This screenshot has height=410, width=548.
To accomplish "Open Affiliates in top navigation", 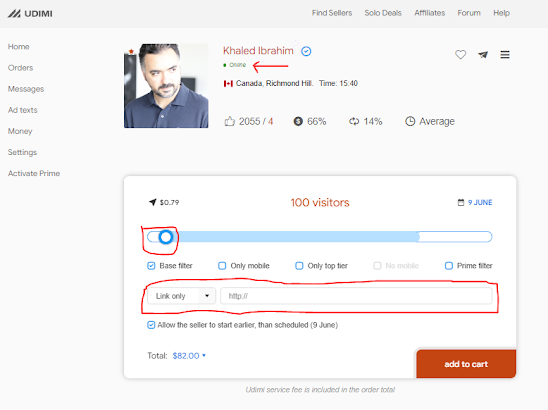I will pyautogui.click(x=430, y=13).
